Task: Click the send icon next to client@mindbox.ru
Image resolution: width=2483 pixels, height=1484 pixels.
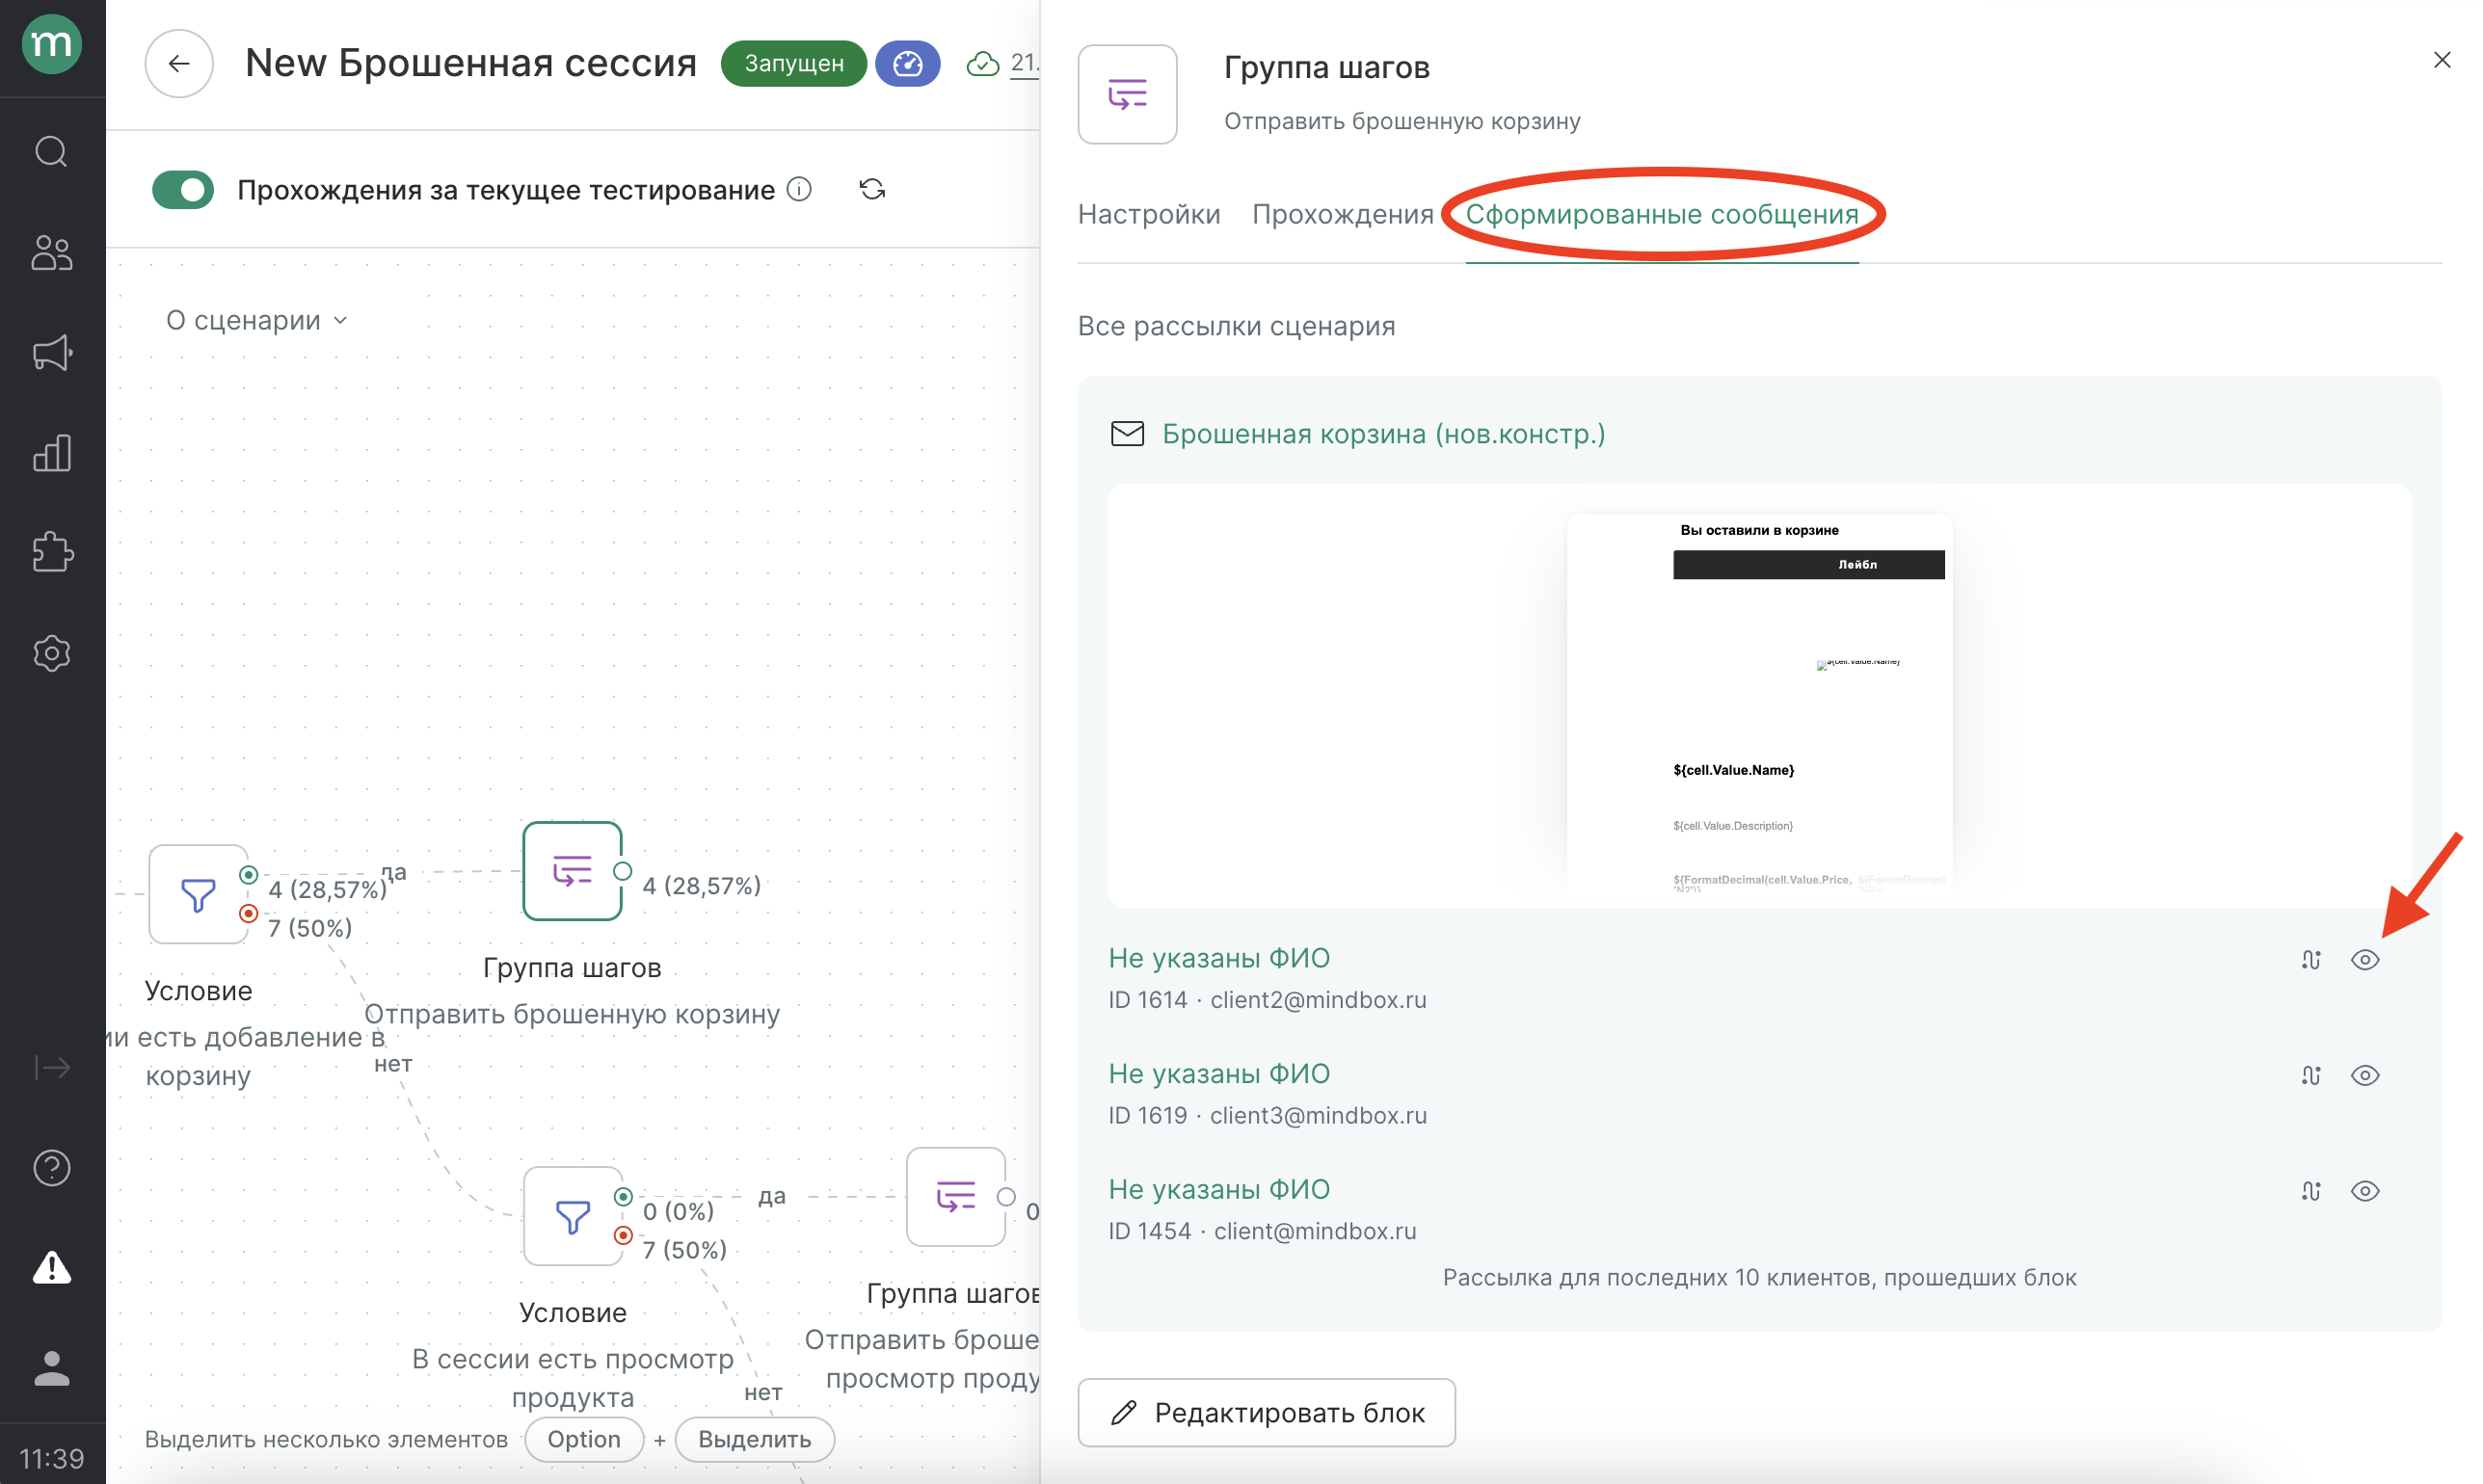Action: pos(2309,1191)
